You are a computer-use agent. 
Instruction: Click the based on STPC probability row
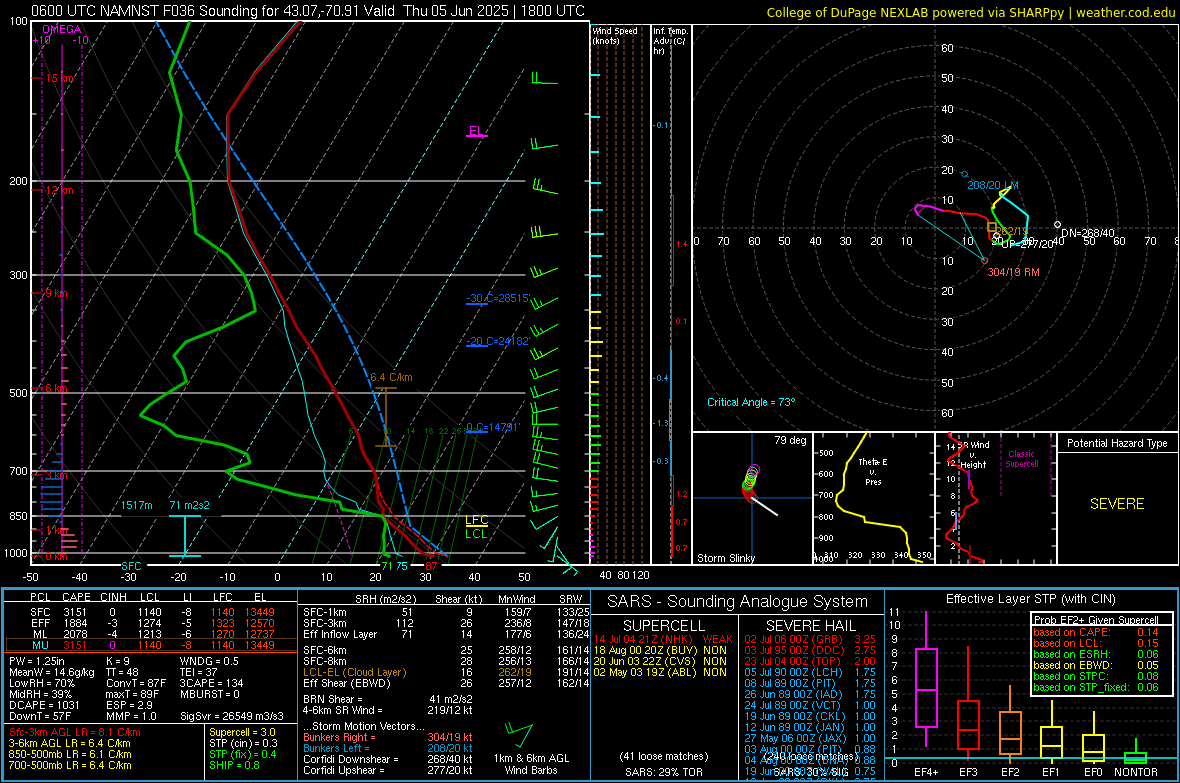point(1096,676)
